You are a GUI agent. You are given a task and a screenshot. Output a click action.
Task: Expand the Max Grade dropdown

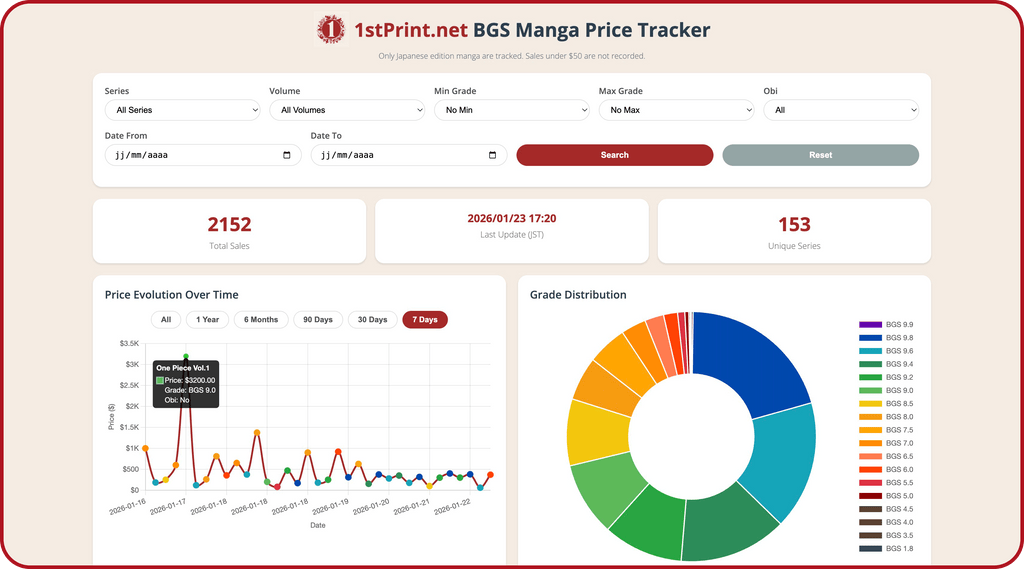pyautogui.click(x=677, y=110)
